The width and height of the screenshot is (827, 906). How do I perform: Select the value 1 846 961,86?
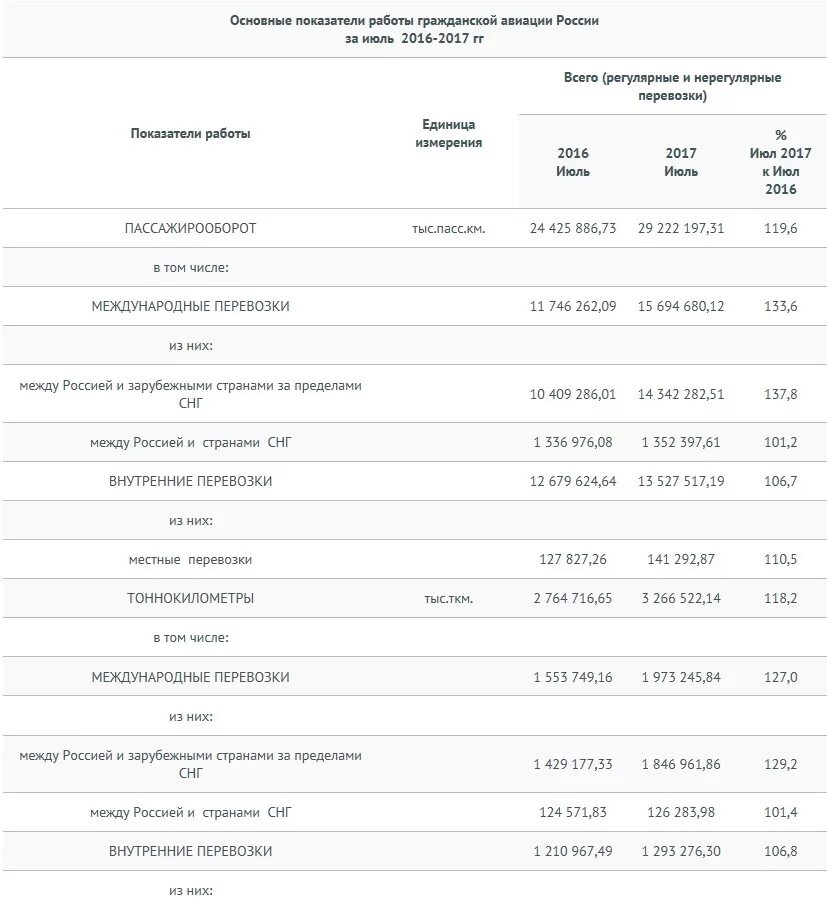click(681, 764)
